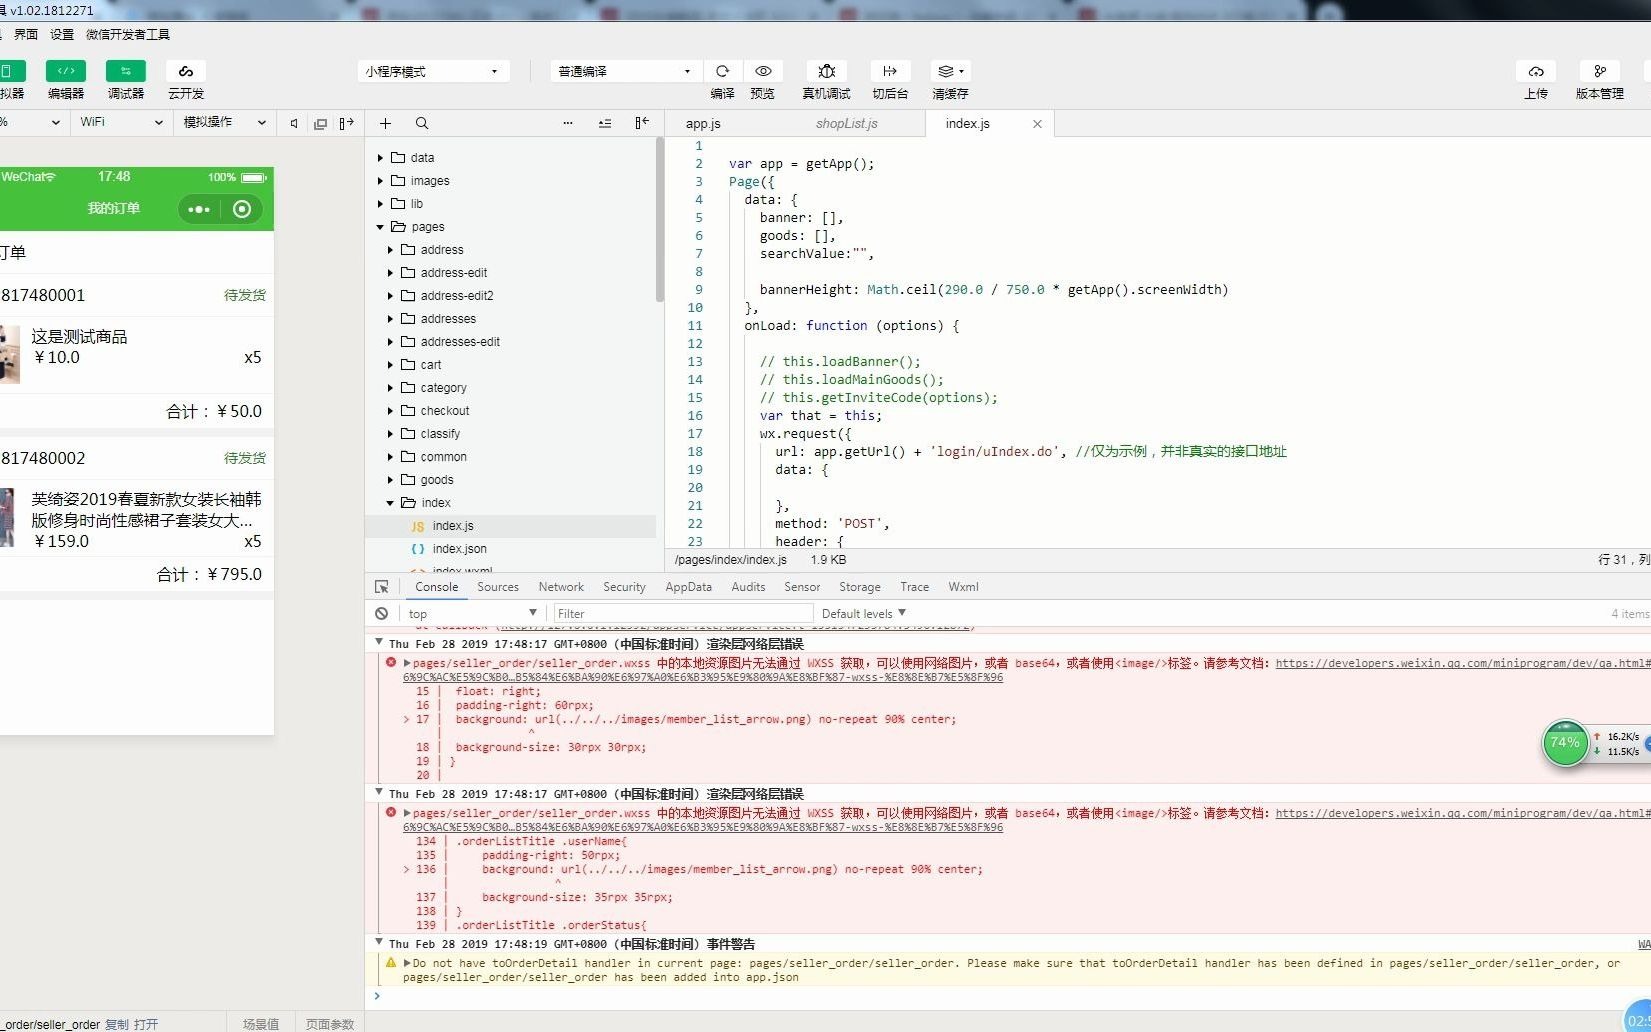Click simulator capsule close circle
Viewport: 1651px width, 1032px height.
[x=242, y=209]
